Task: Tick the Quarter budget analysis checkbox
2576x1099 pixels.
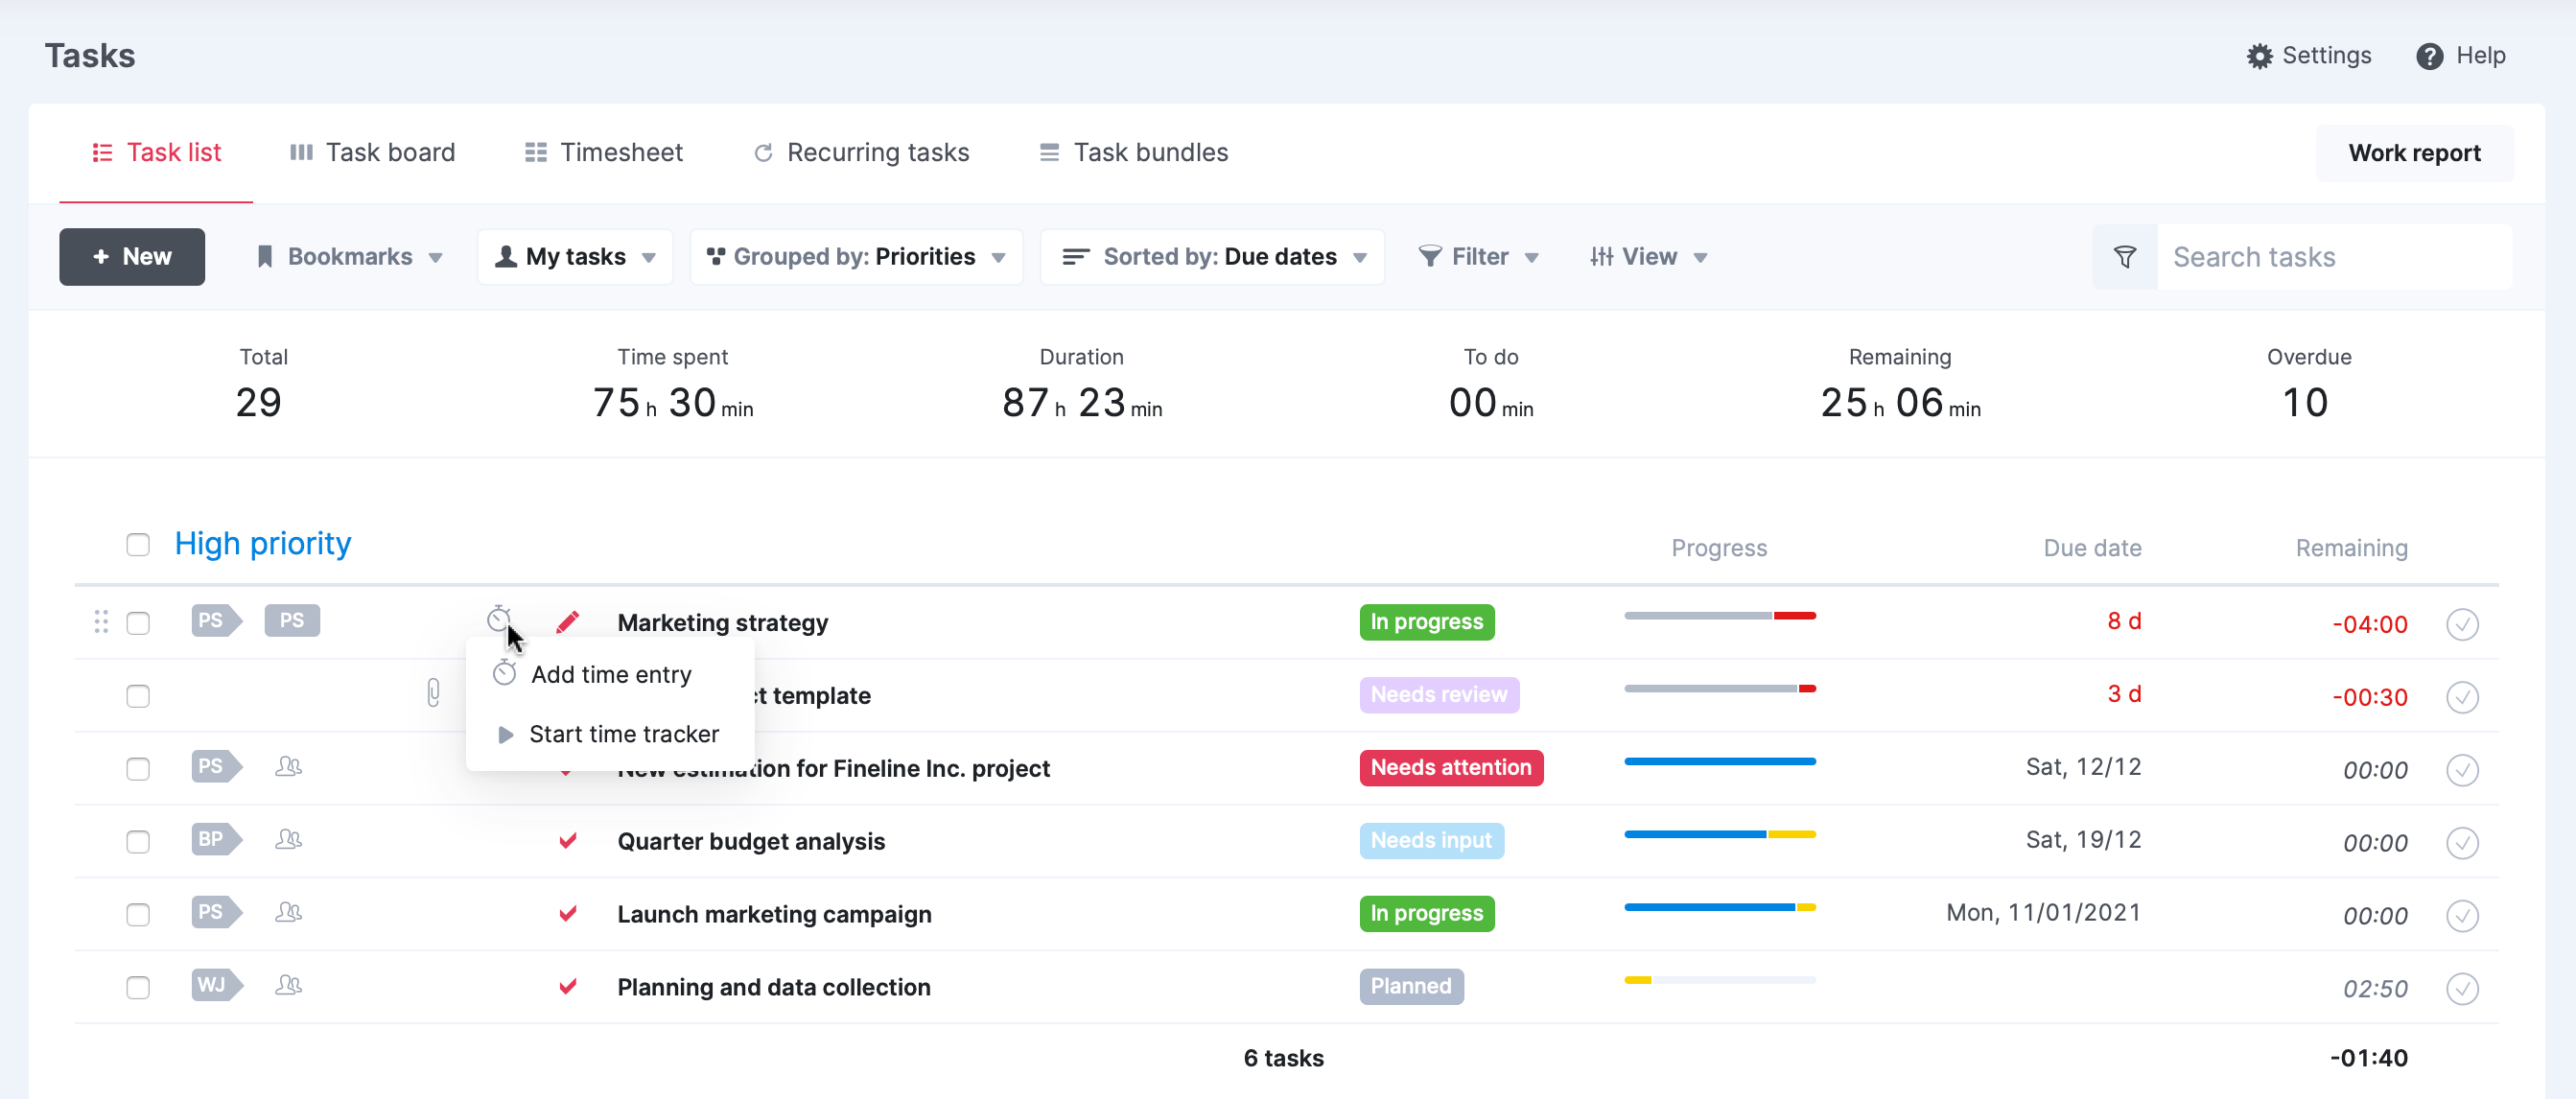Action: click(138, 842)
